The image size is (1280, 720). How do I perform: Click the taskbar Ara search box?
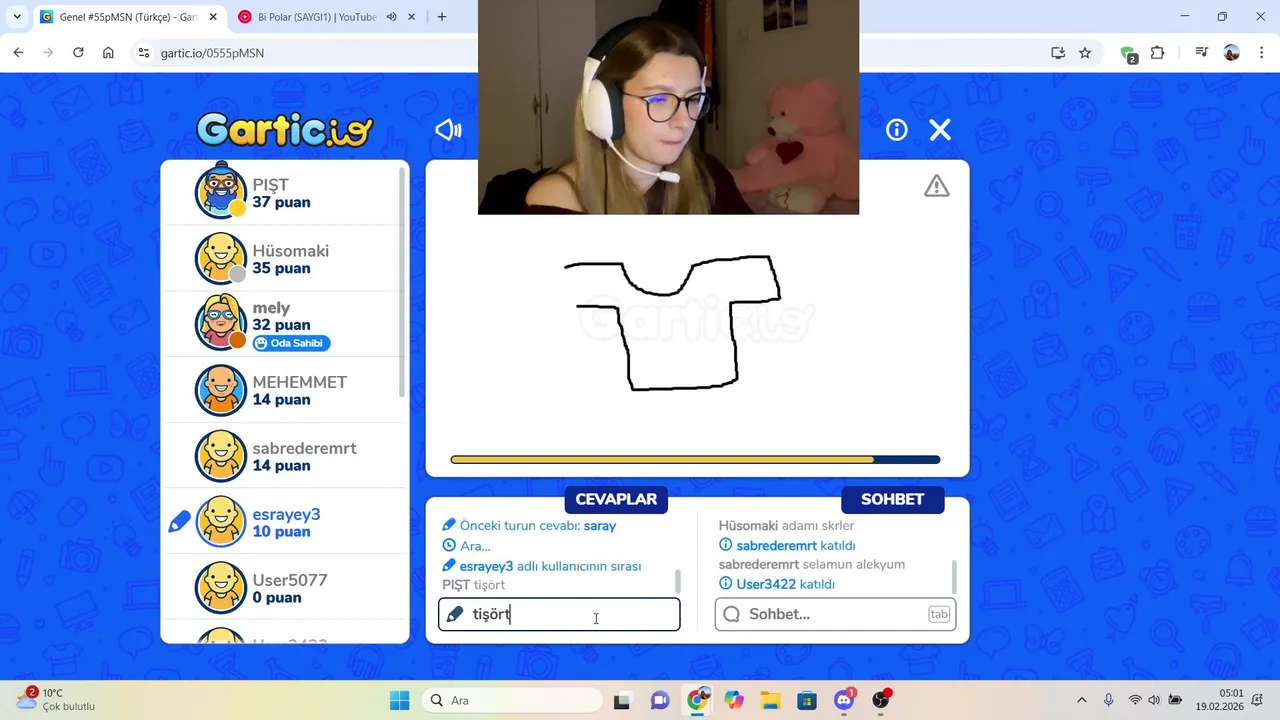[x=512, y=700]
